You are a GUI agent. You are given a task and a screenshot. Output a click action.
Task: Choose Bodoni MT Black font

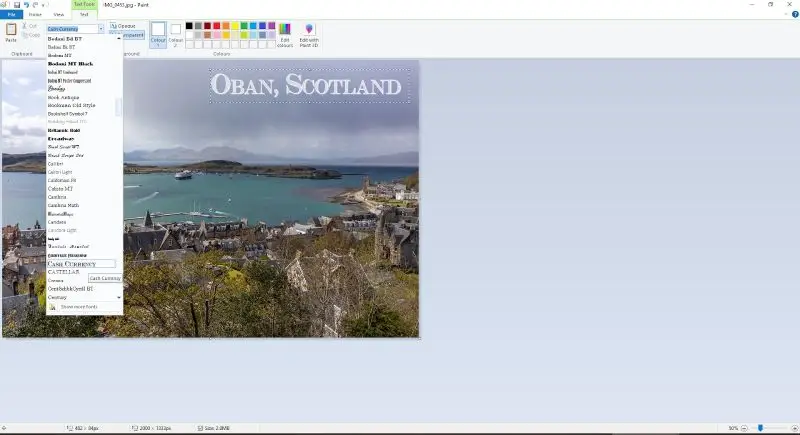(70, 64)
